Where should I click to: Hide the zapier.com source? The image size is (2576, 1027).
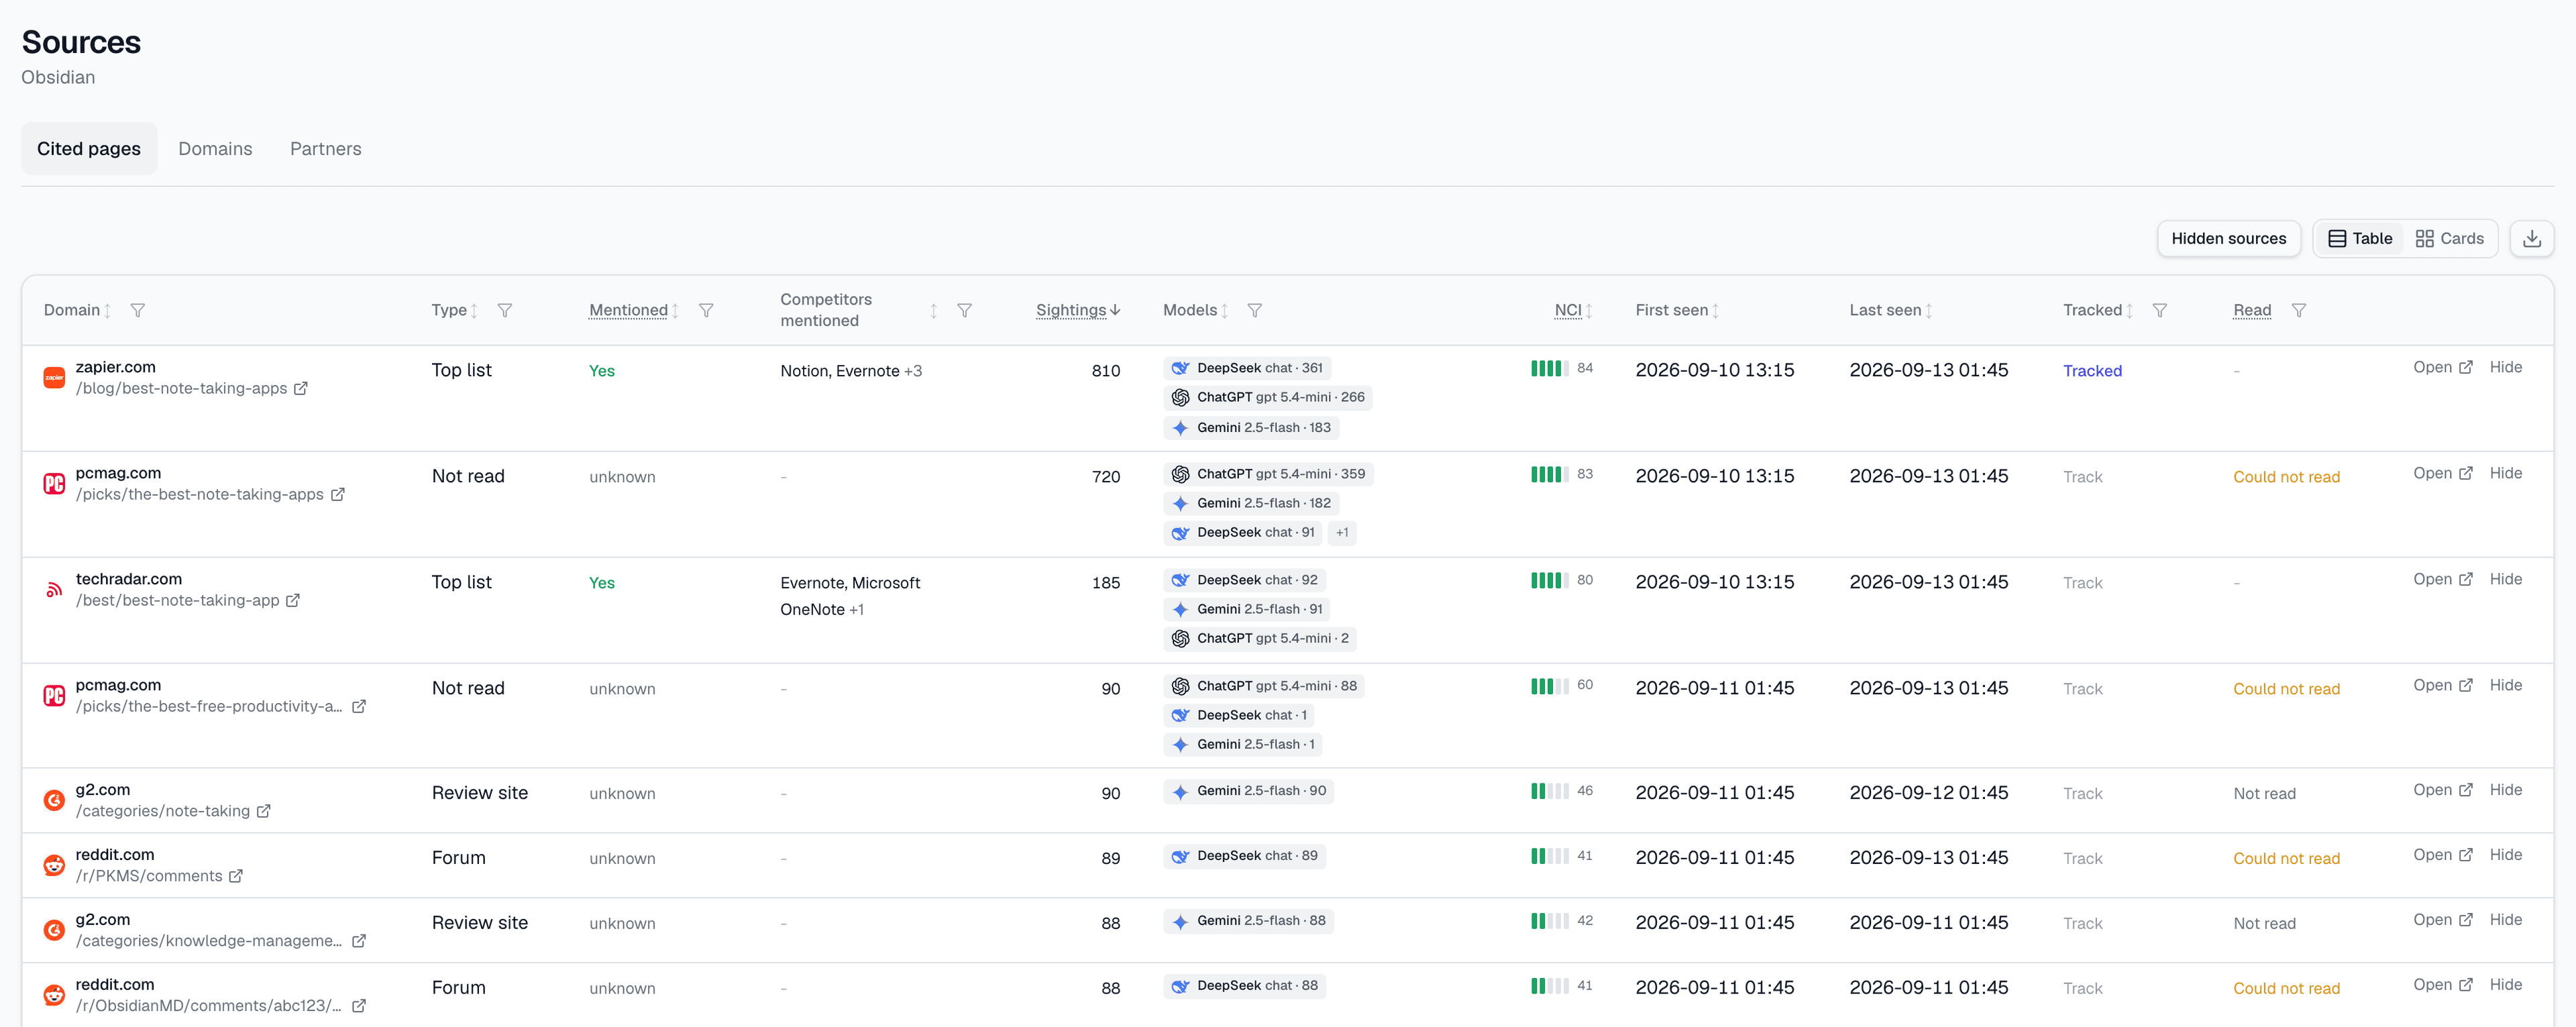(x=2505, y=367)
